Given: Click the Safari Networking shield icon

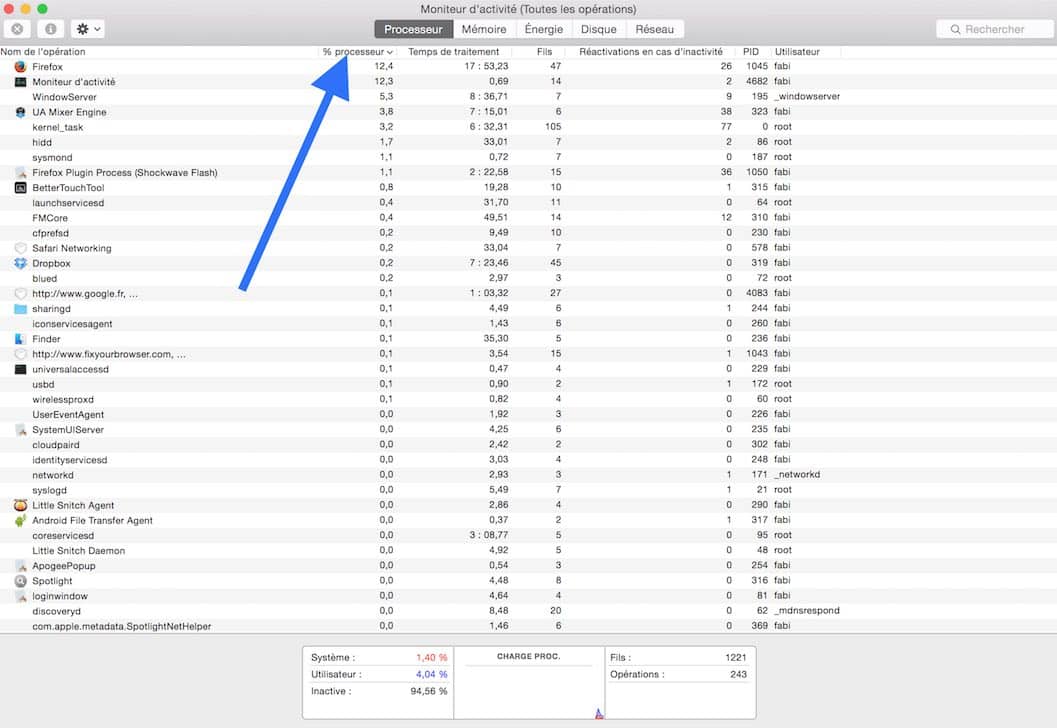Looking at the screenshot, I should (20, 248).
